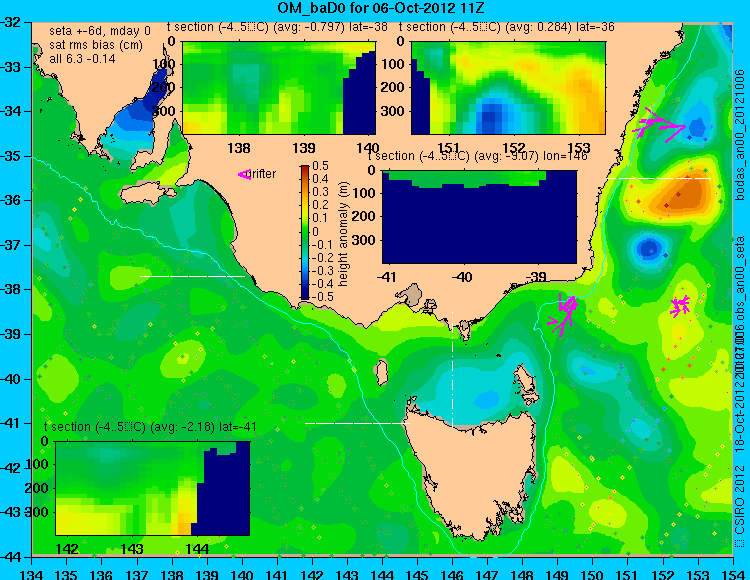
Task: Open the lat=-41 temperature section inset
Action: tap(153, 488)
